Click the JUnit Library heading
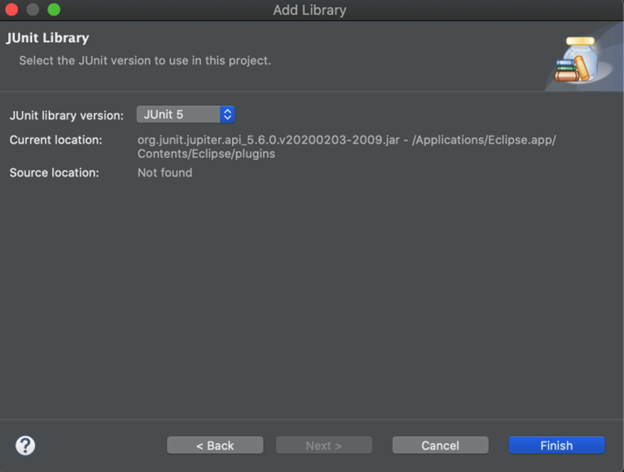The width and height of the screenshot is (624, 472). pyautogui.click(x=47, y=38)
